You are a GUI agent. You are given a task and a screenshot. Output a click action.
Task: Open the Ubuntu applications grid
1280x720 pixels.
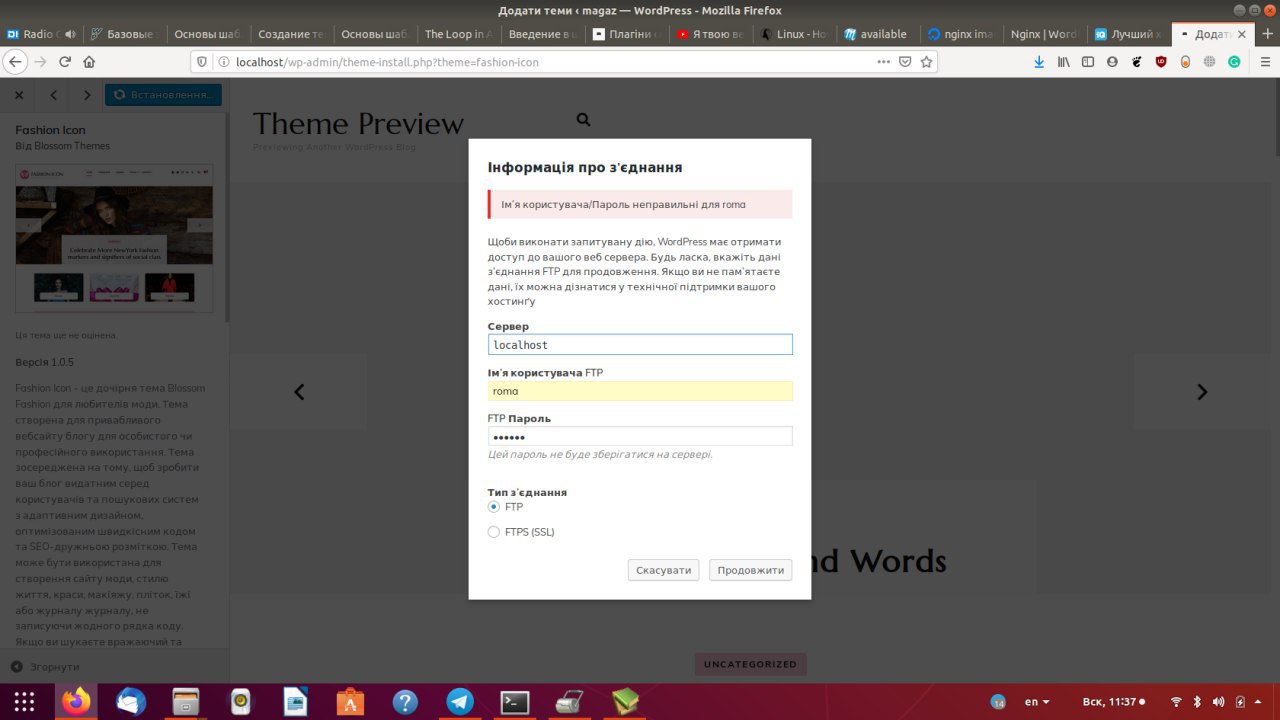pos(25,702)
